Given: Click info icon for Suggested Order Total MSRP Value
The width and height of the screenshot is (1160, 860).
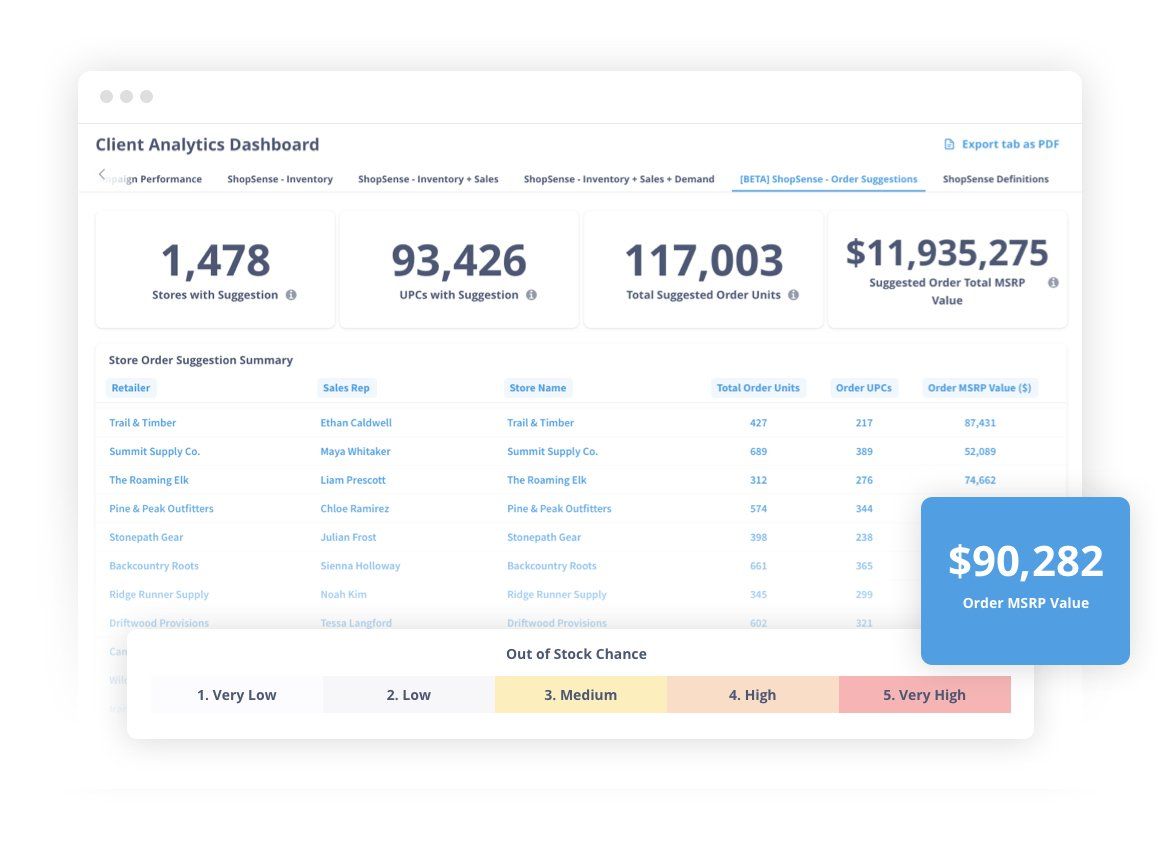Looking at the screenshot, I should (x=1053, y=283).
